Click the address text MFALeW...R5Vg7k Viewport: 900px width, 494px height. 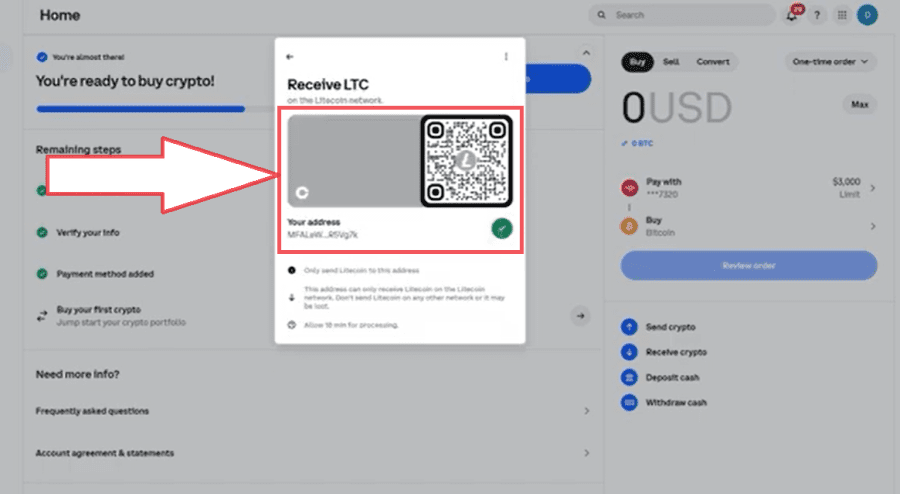[323, 235]
